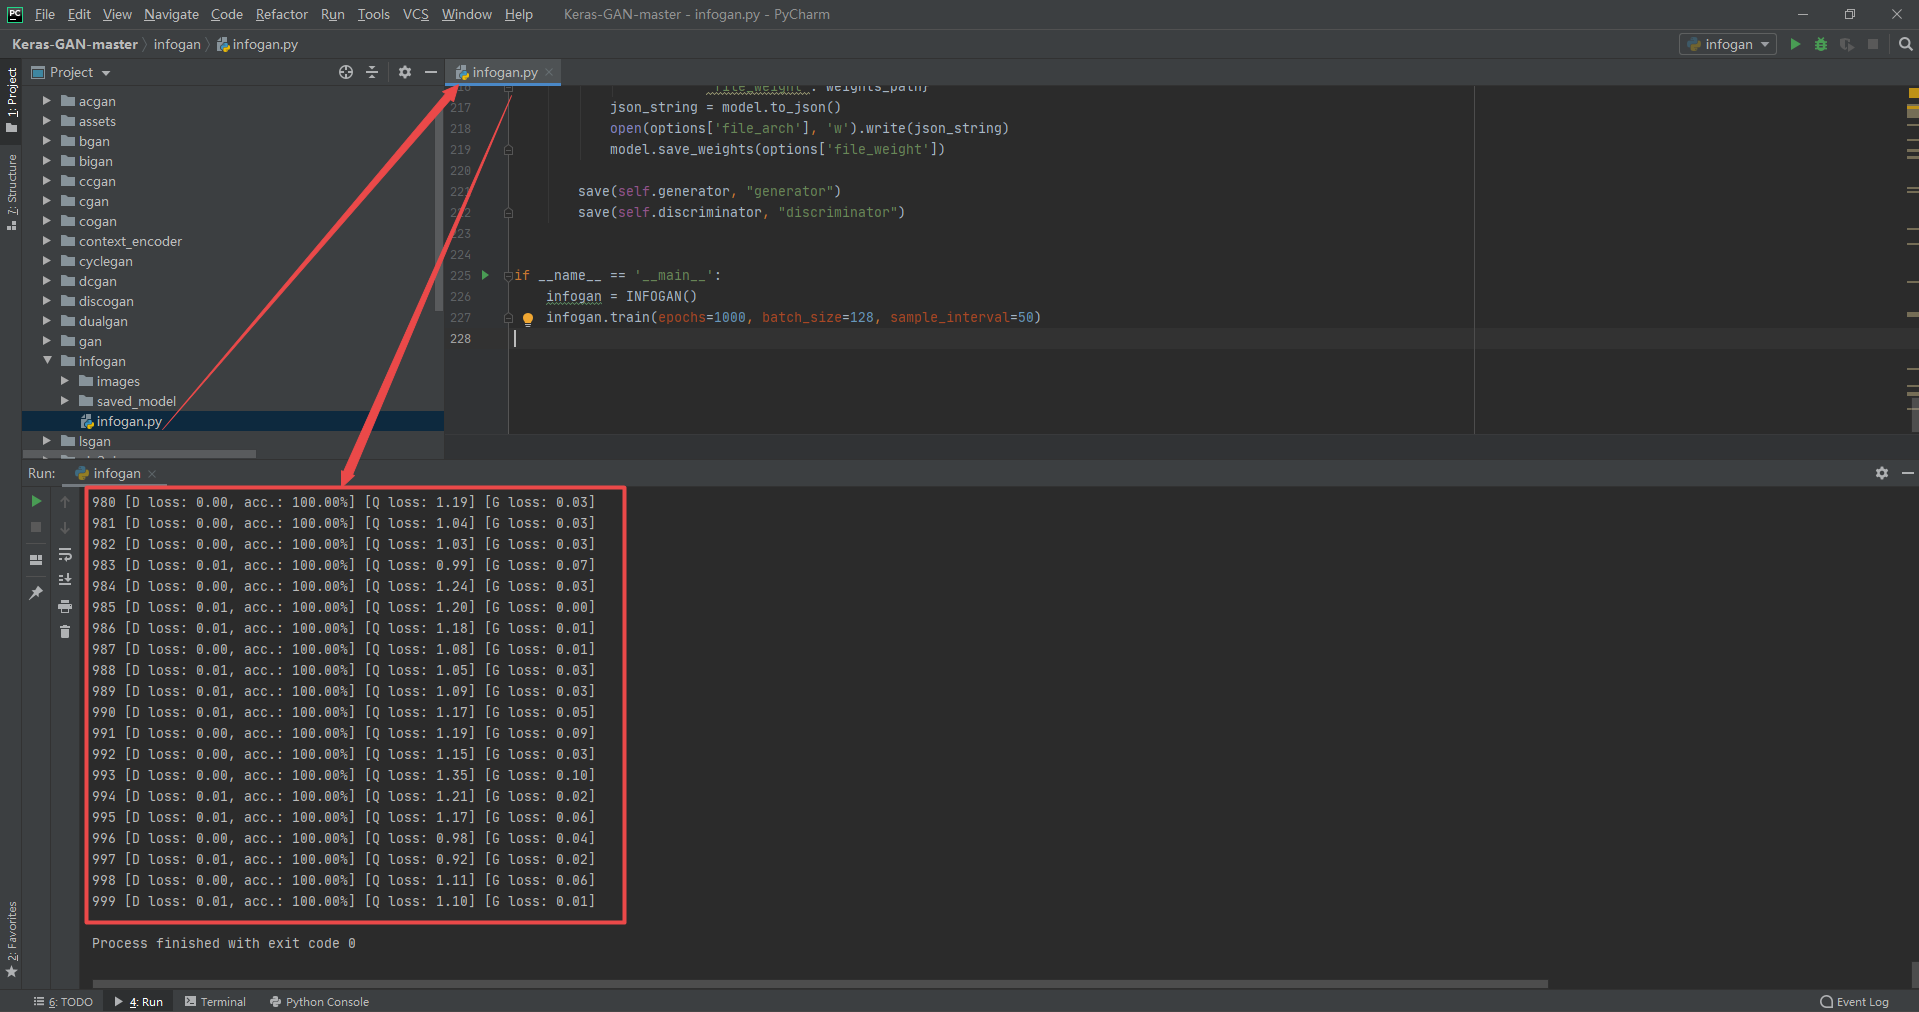
Task: Hide the Project panel with the minus icon
Action: (x=431, y=72)
